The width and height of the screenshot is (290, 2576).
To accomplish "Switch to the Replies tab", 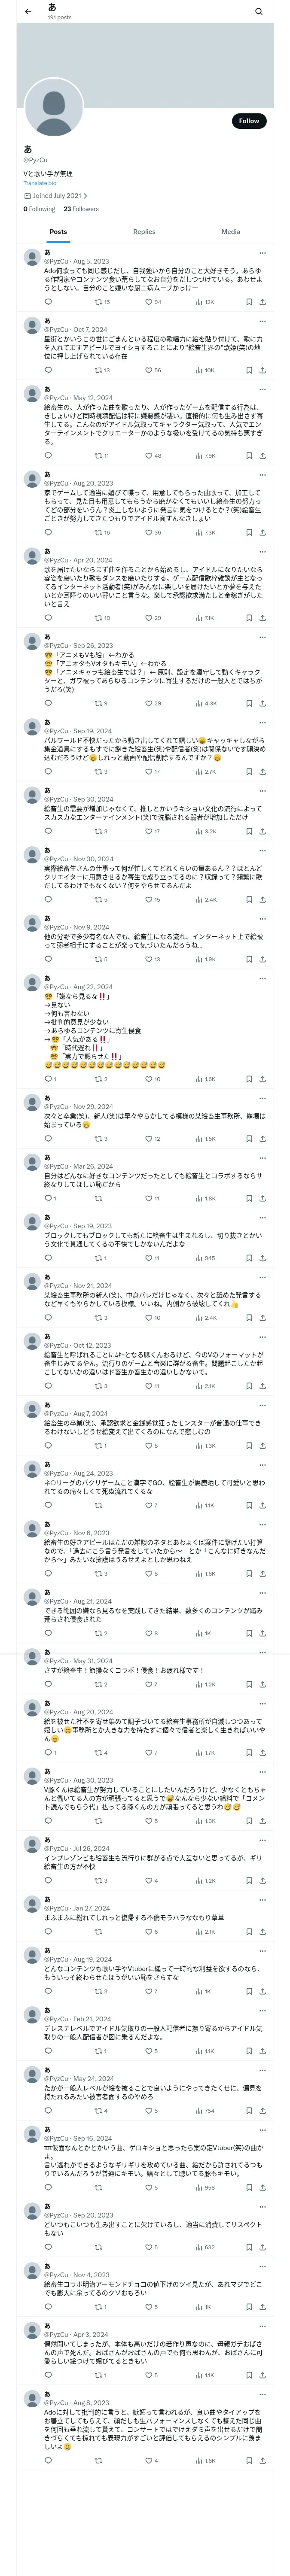I will [x=144, y=231].
